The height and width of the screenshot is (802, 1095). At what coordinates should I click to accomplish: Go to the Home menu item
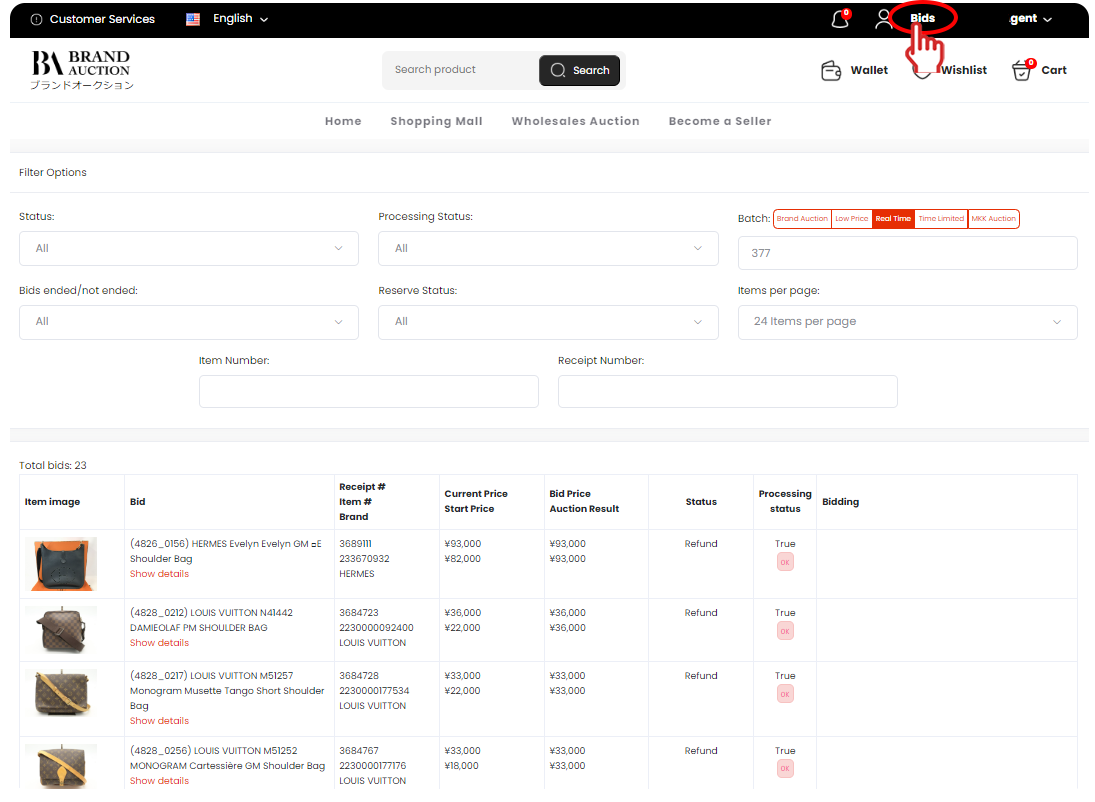point(343,122)
